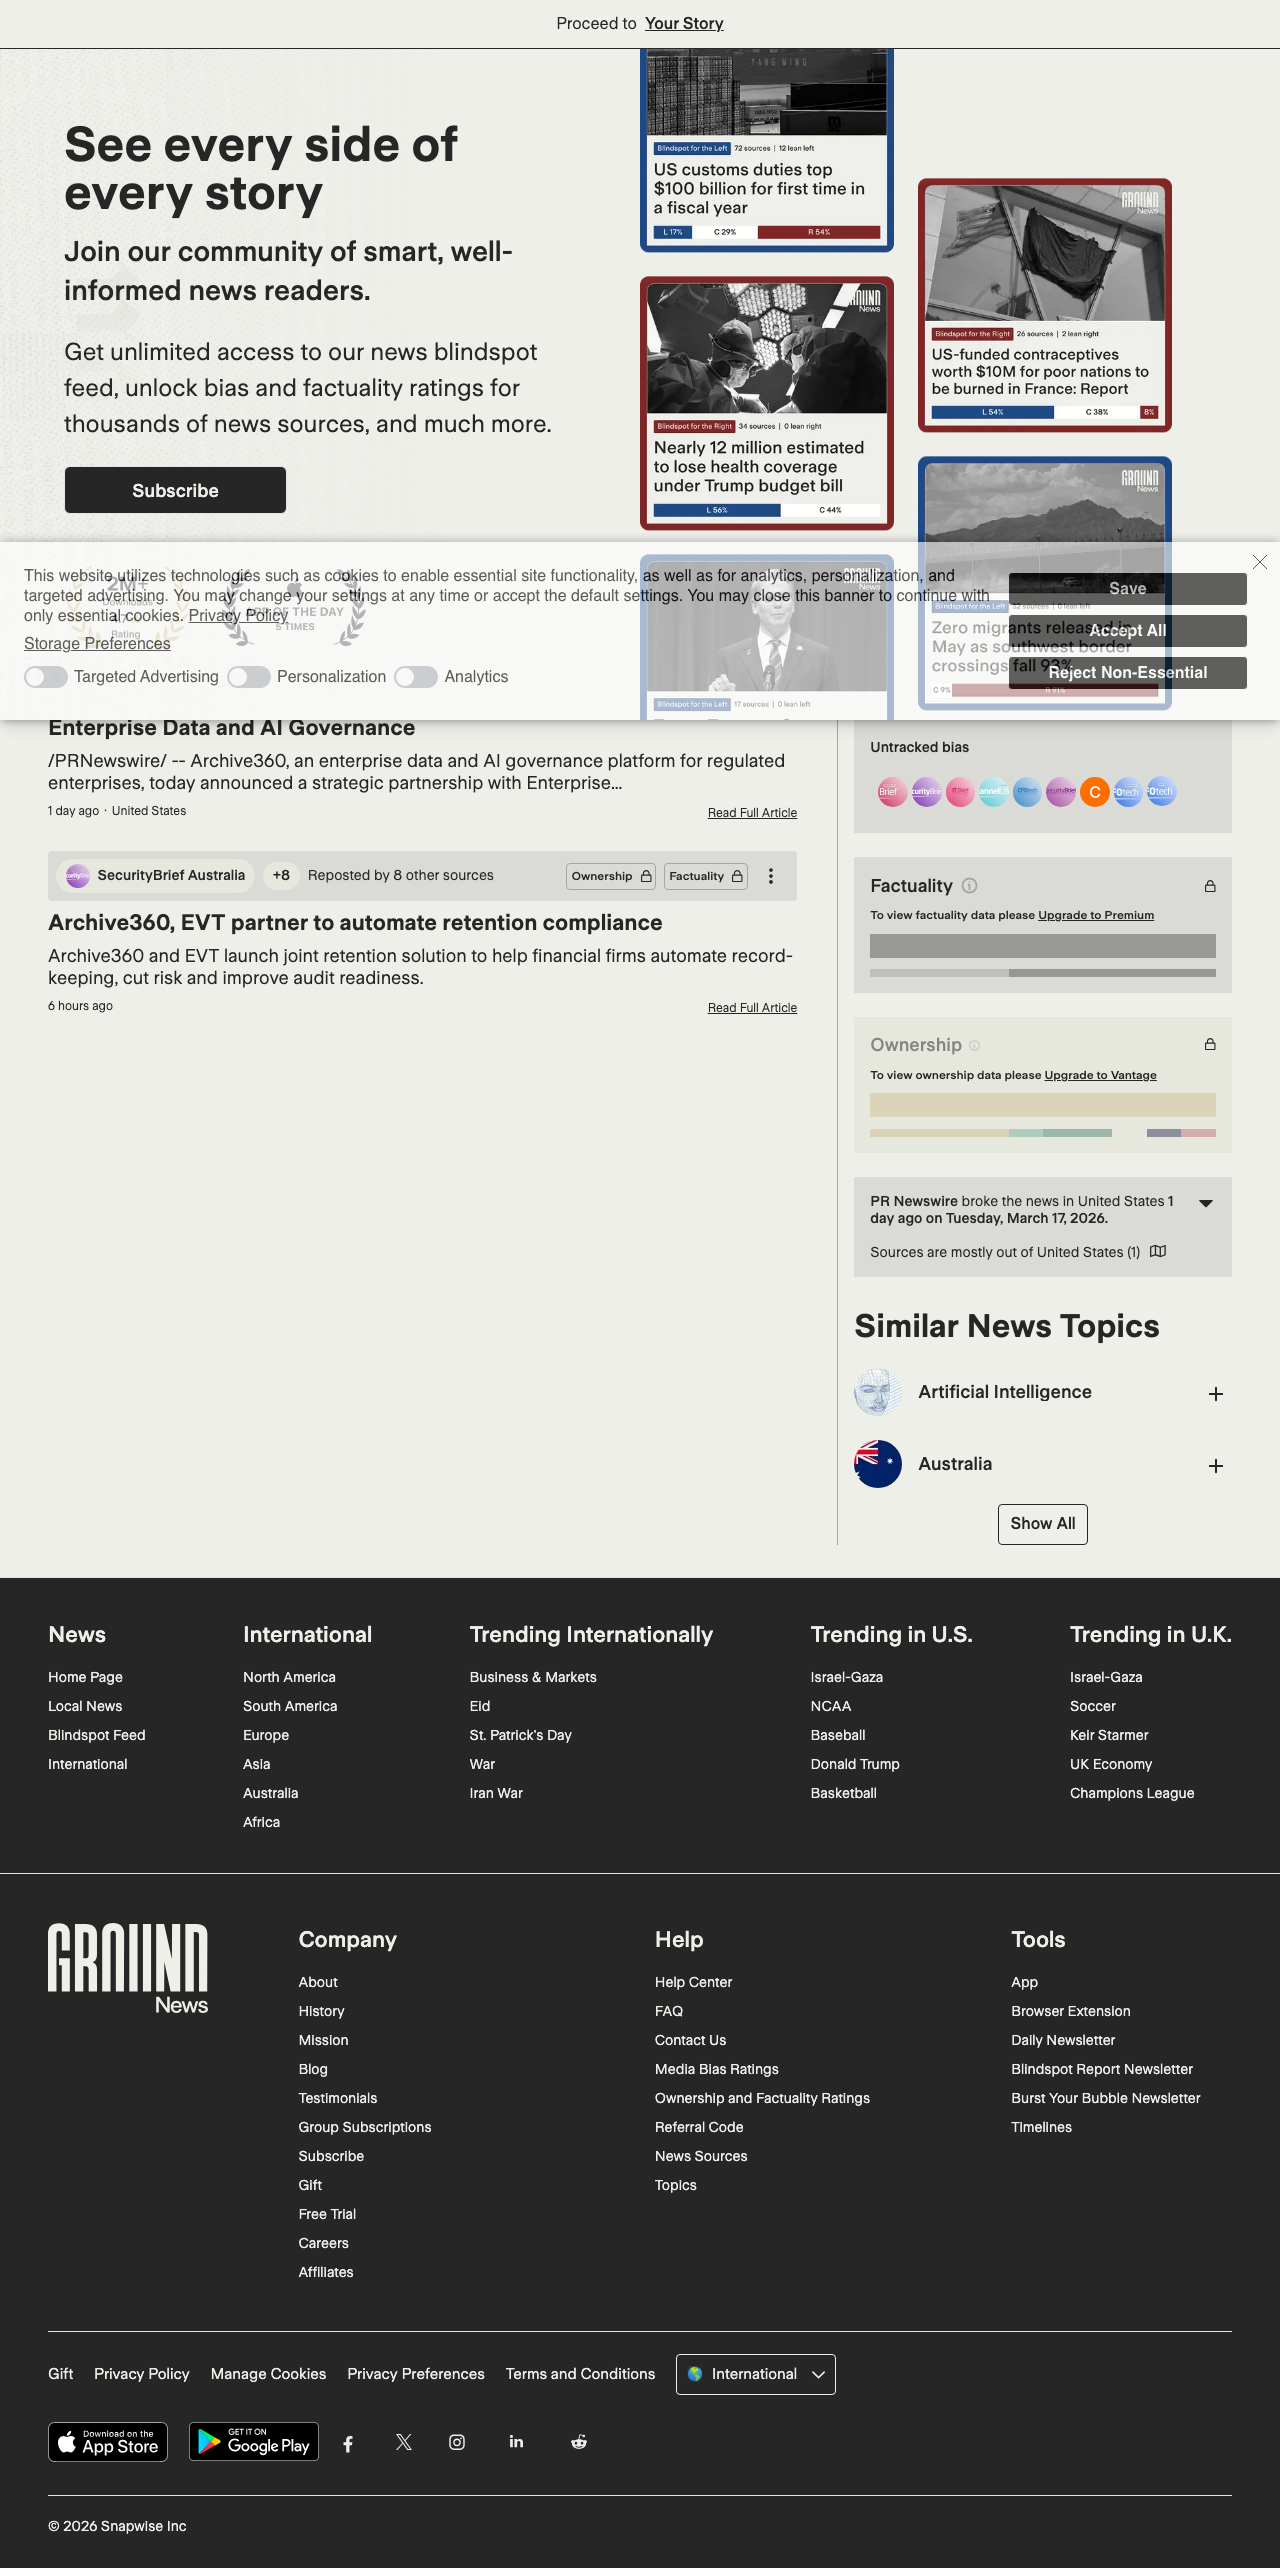Open the X (Twitter) icon
The height and width of the screenshot is (2568, 1280).
[x=404, y=2442]
